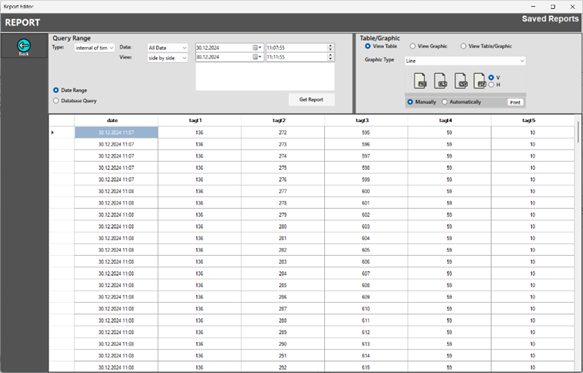Decrease start time 11:07:55 with down arrow
Screen dimensions: 583x373
point(331,49)
